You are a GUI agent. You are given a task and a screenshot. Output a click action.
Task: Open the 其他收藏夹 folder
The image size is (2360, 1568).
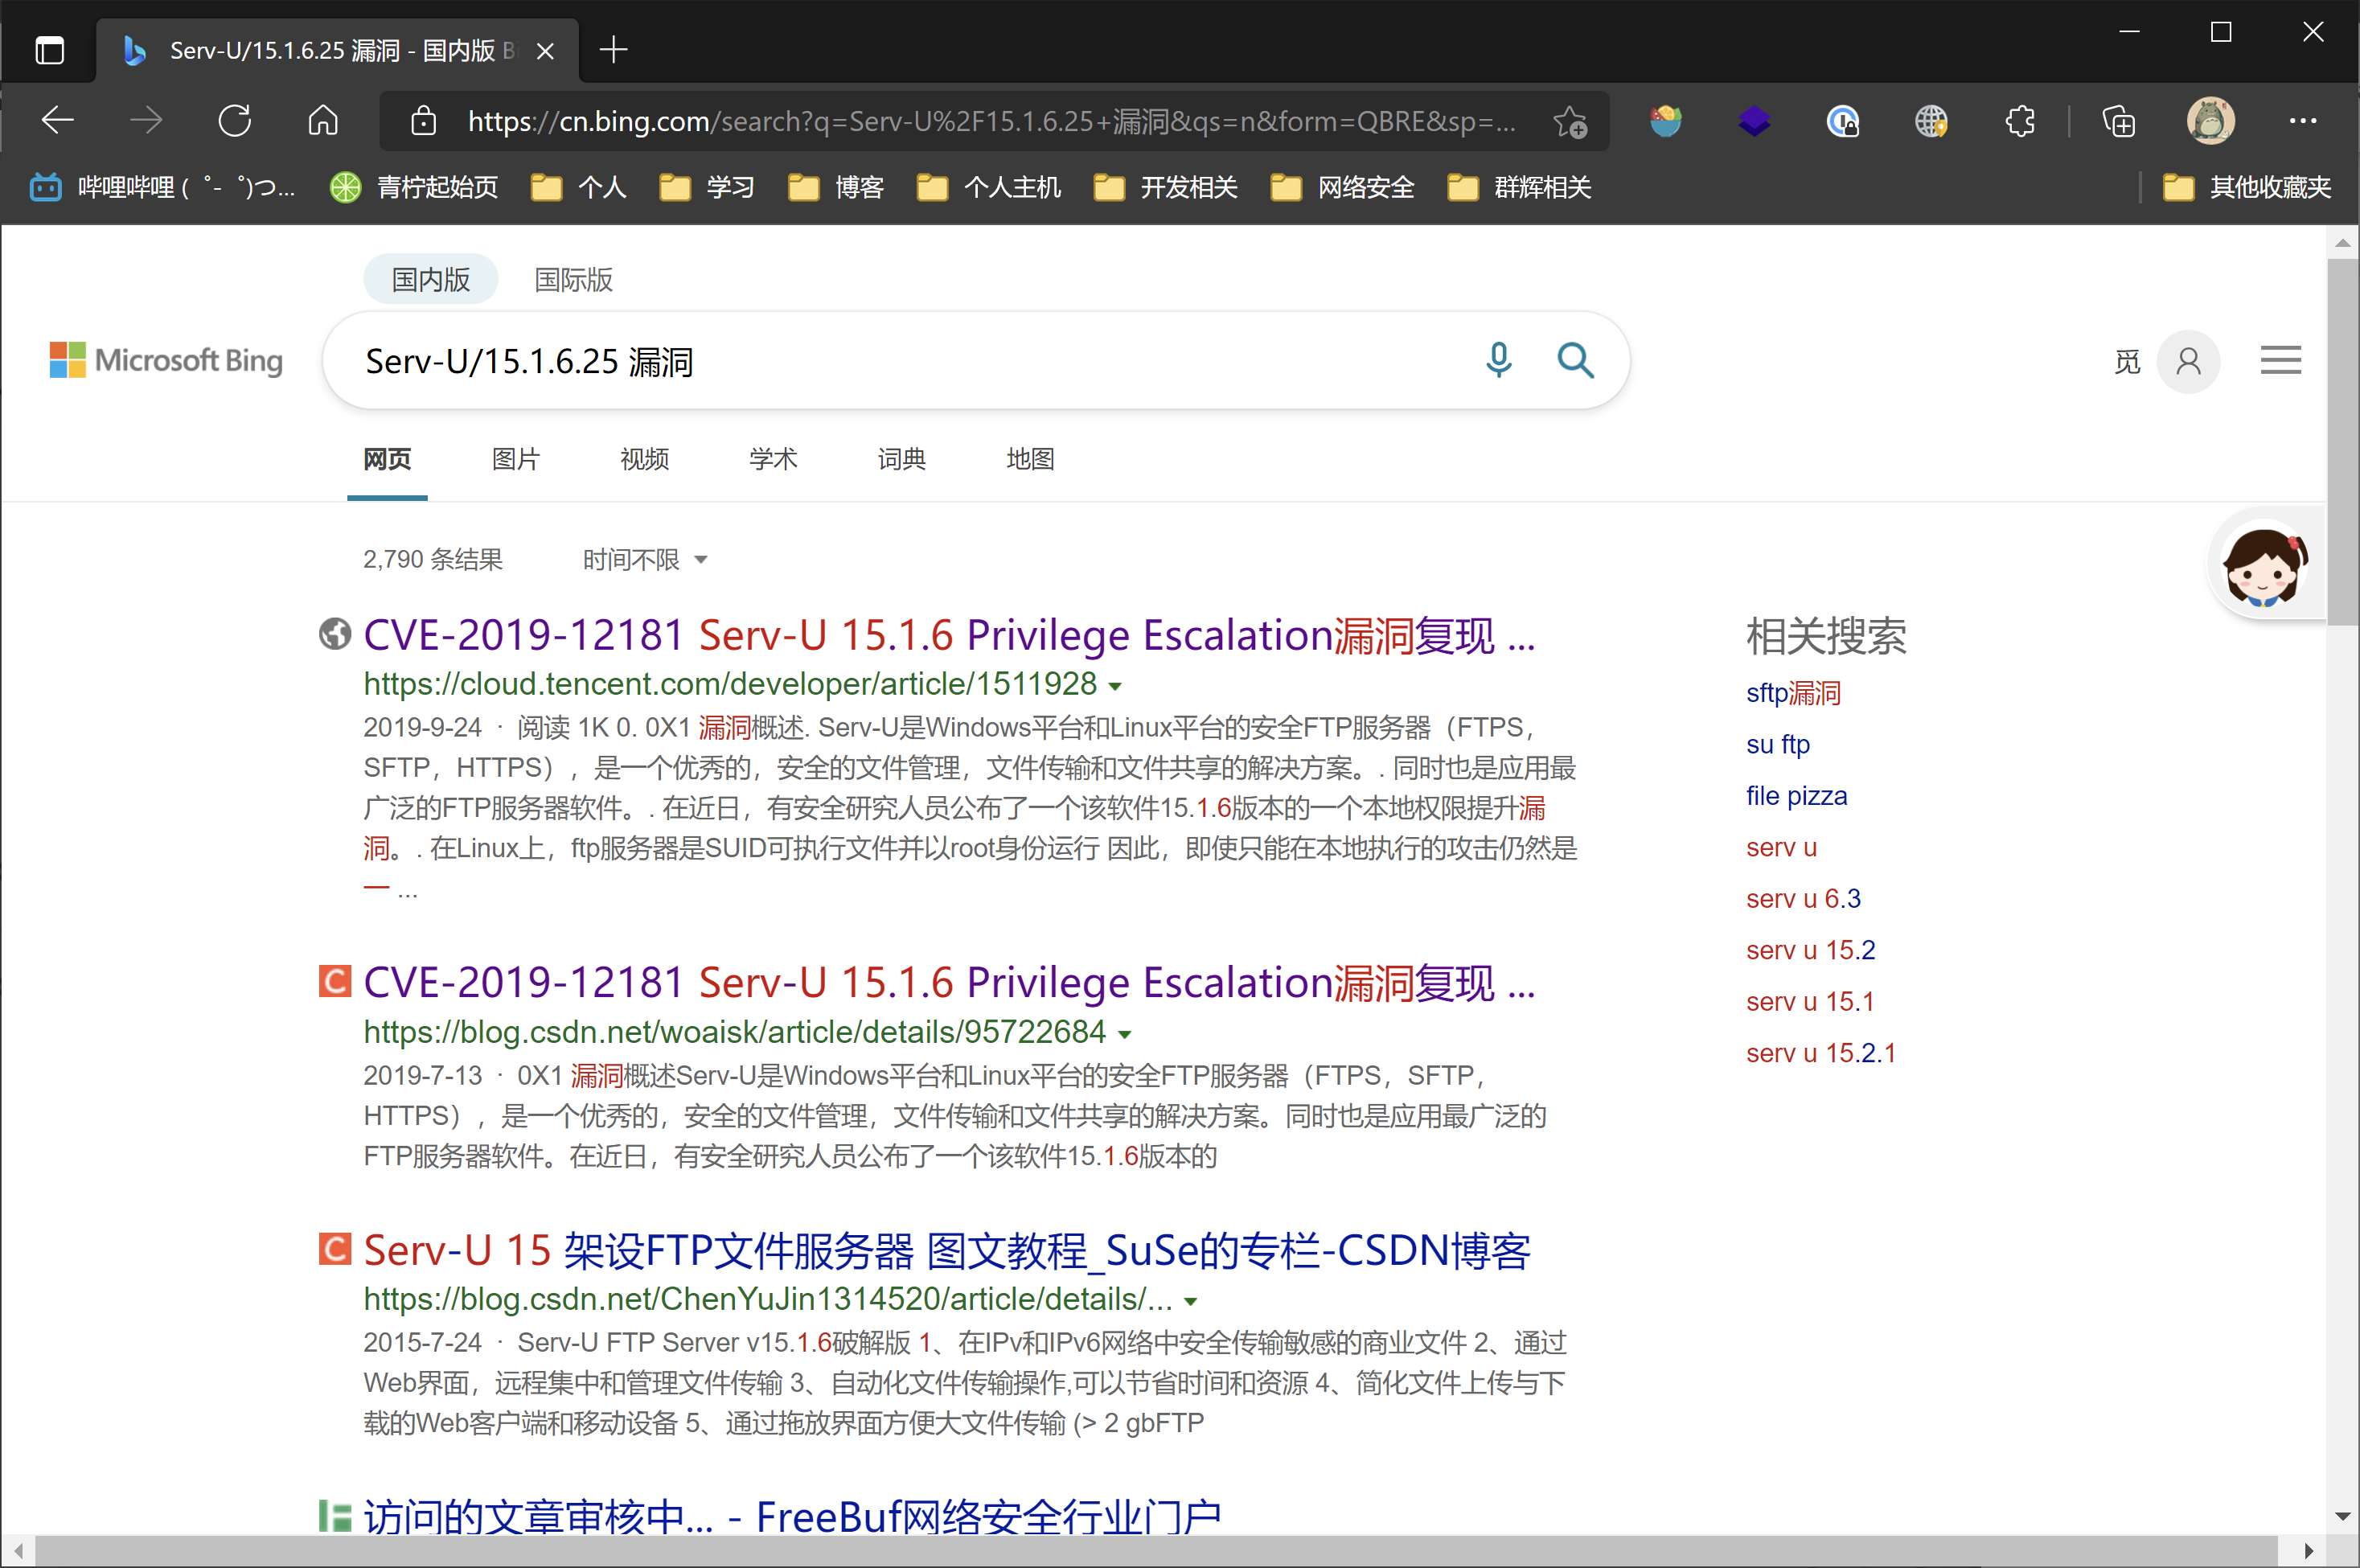tap(2246, 187)
